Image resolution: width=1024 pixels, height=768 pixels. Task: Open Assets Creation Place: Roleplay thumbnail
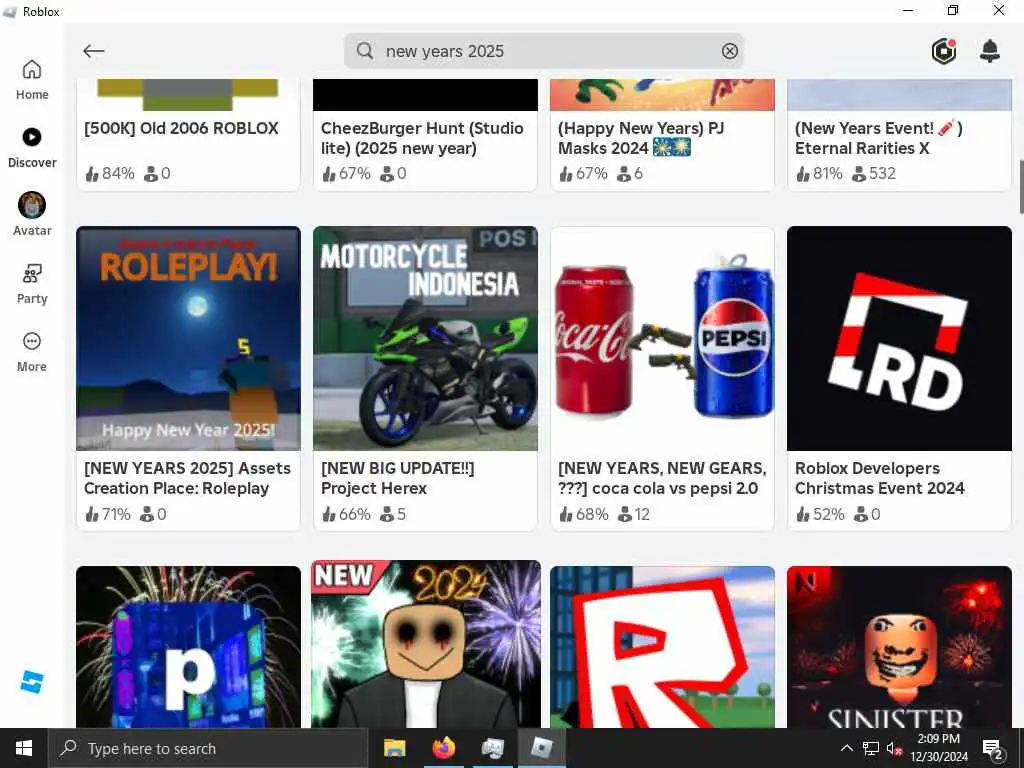[x=189, y=338]
